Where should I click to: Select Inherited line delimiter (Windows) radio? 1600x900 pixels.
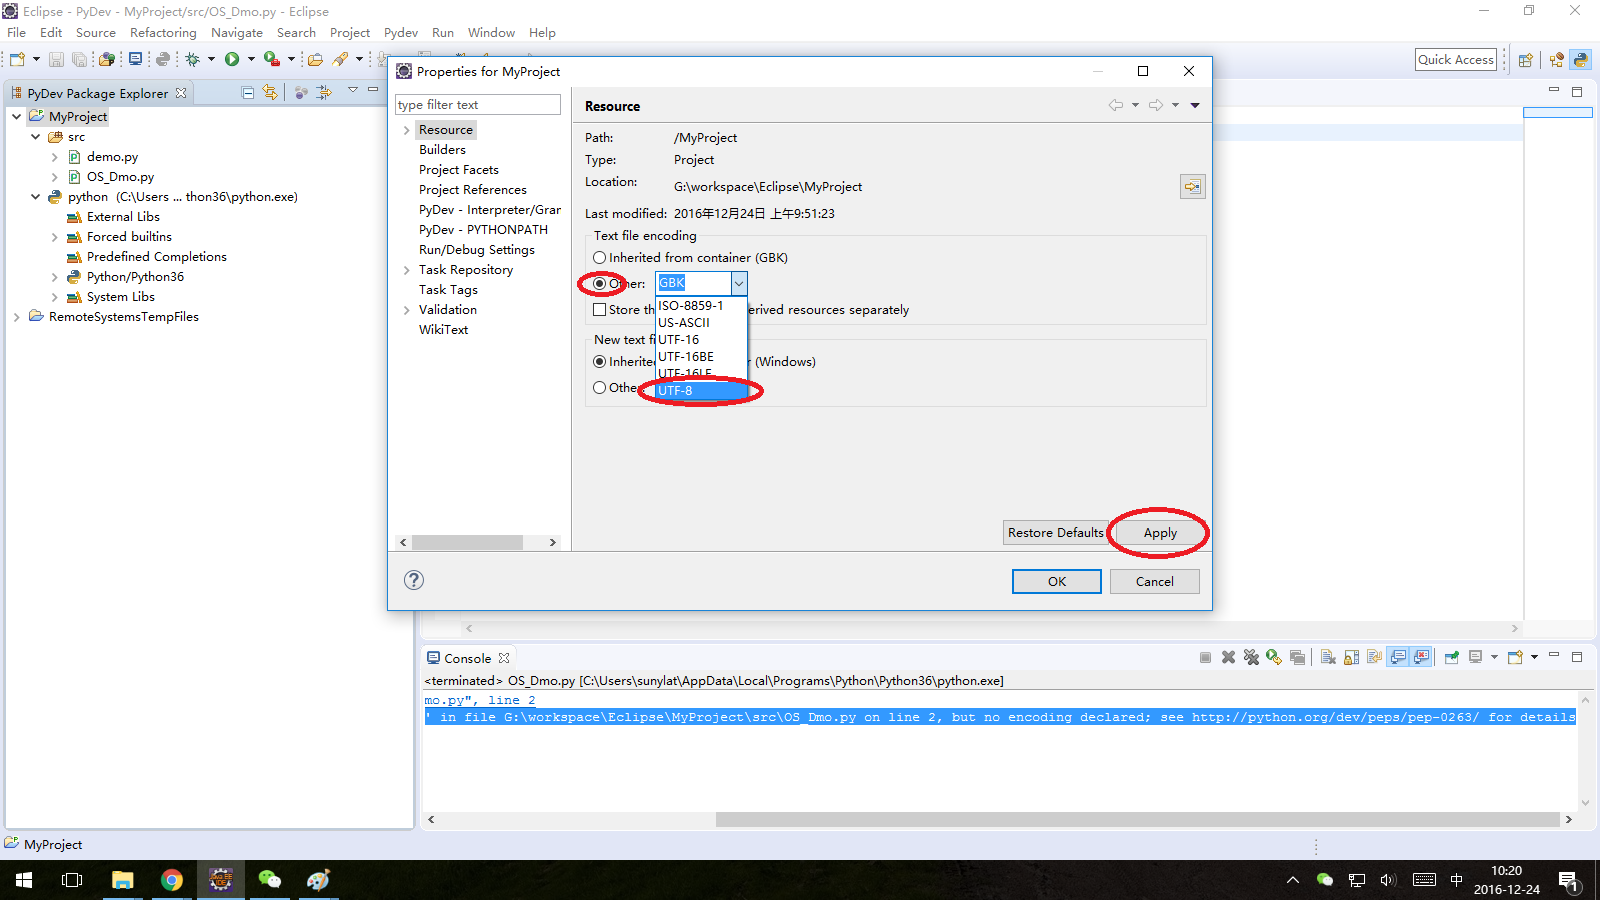pos(599,362)
